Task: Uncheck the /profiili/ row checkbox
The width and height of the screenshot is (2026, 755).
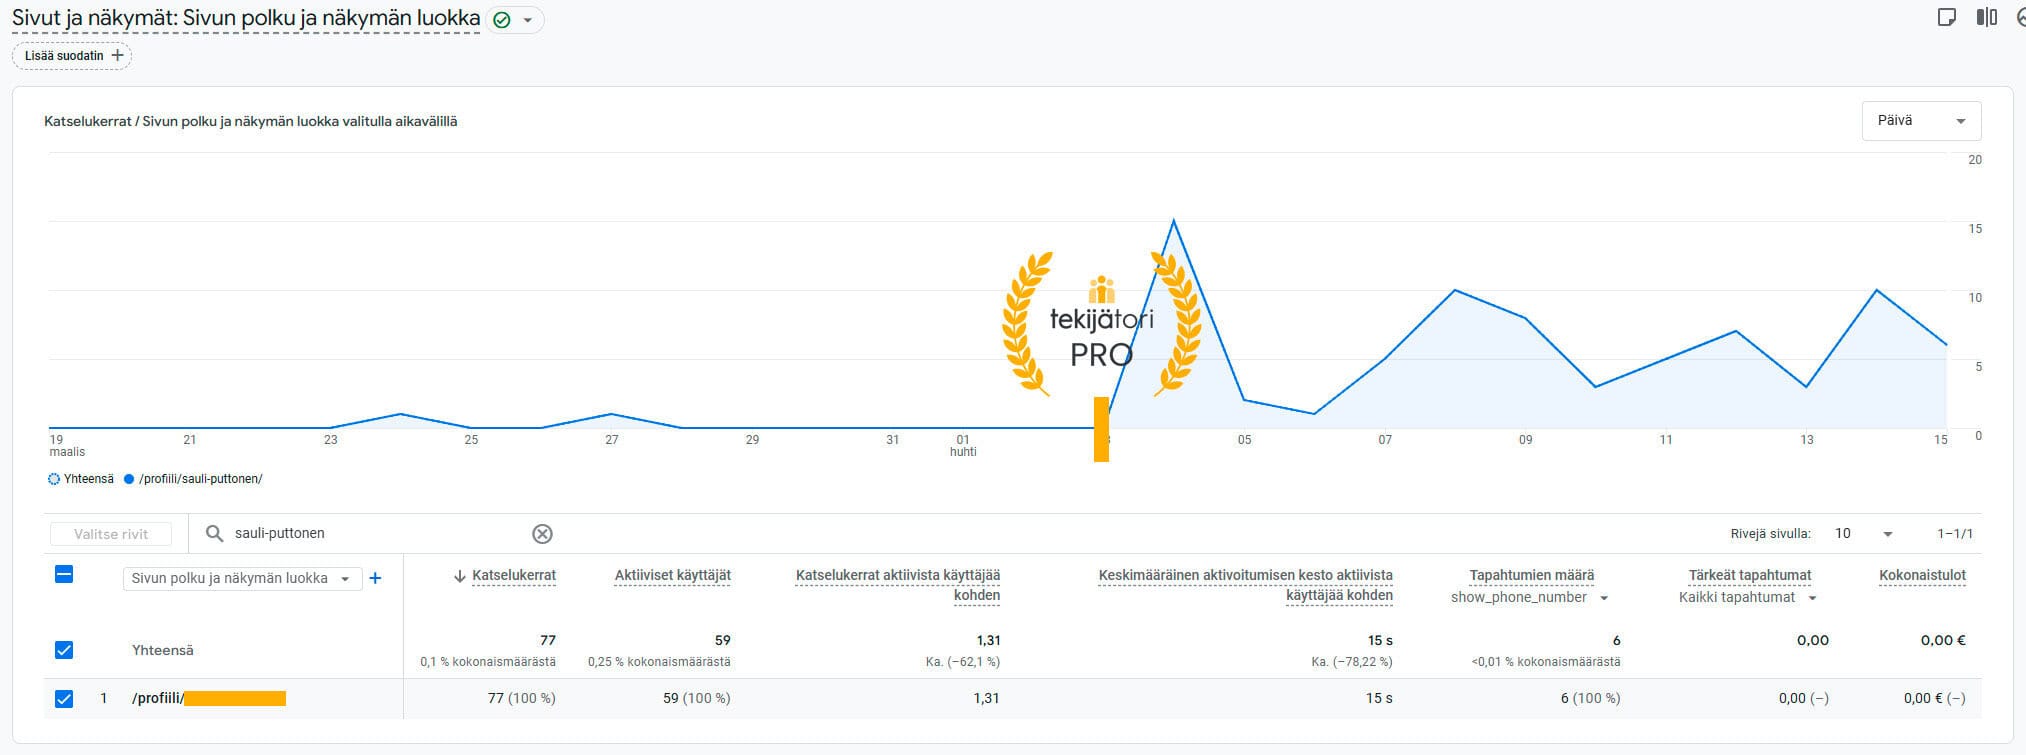Action: (64, 698)
